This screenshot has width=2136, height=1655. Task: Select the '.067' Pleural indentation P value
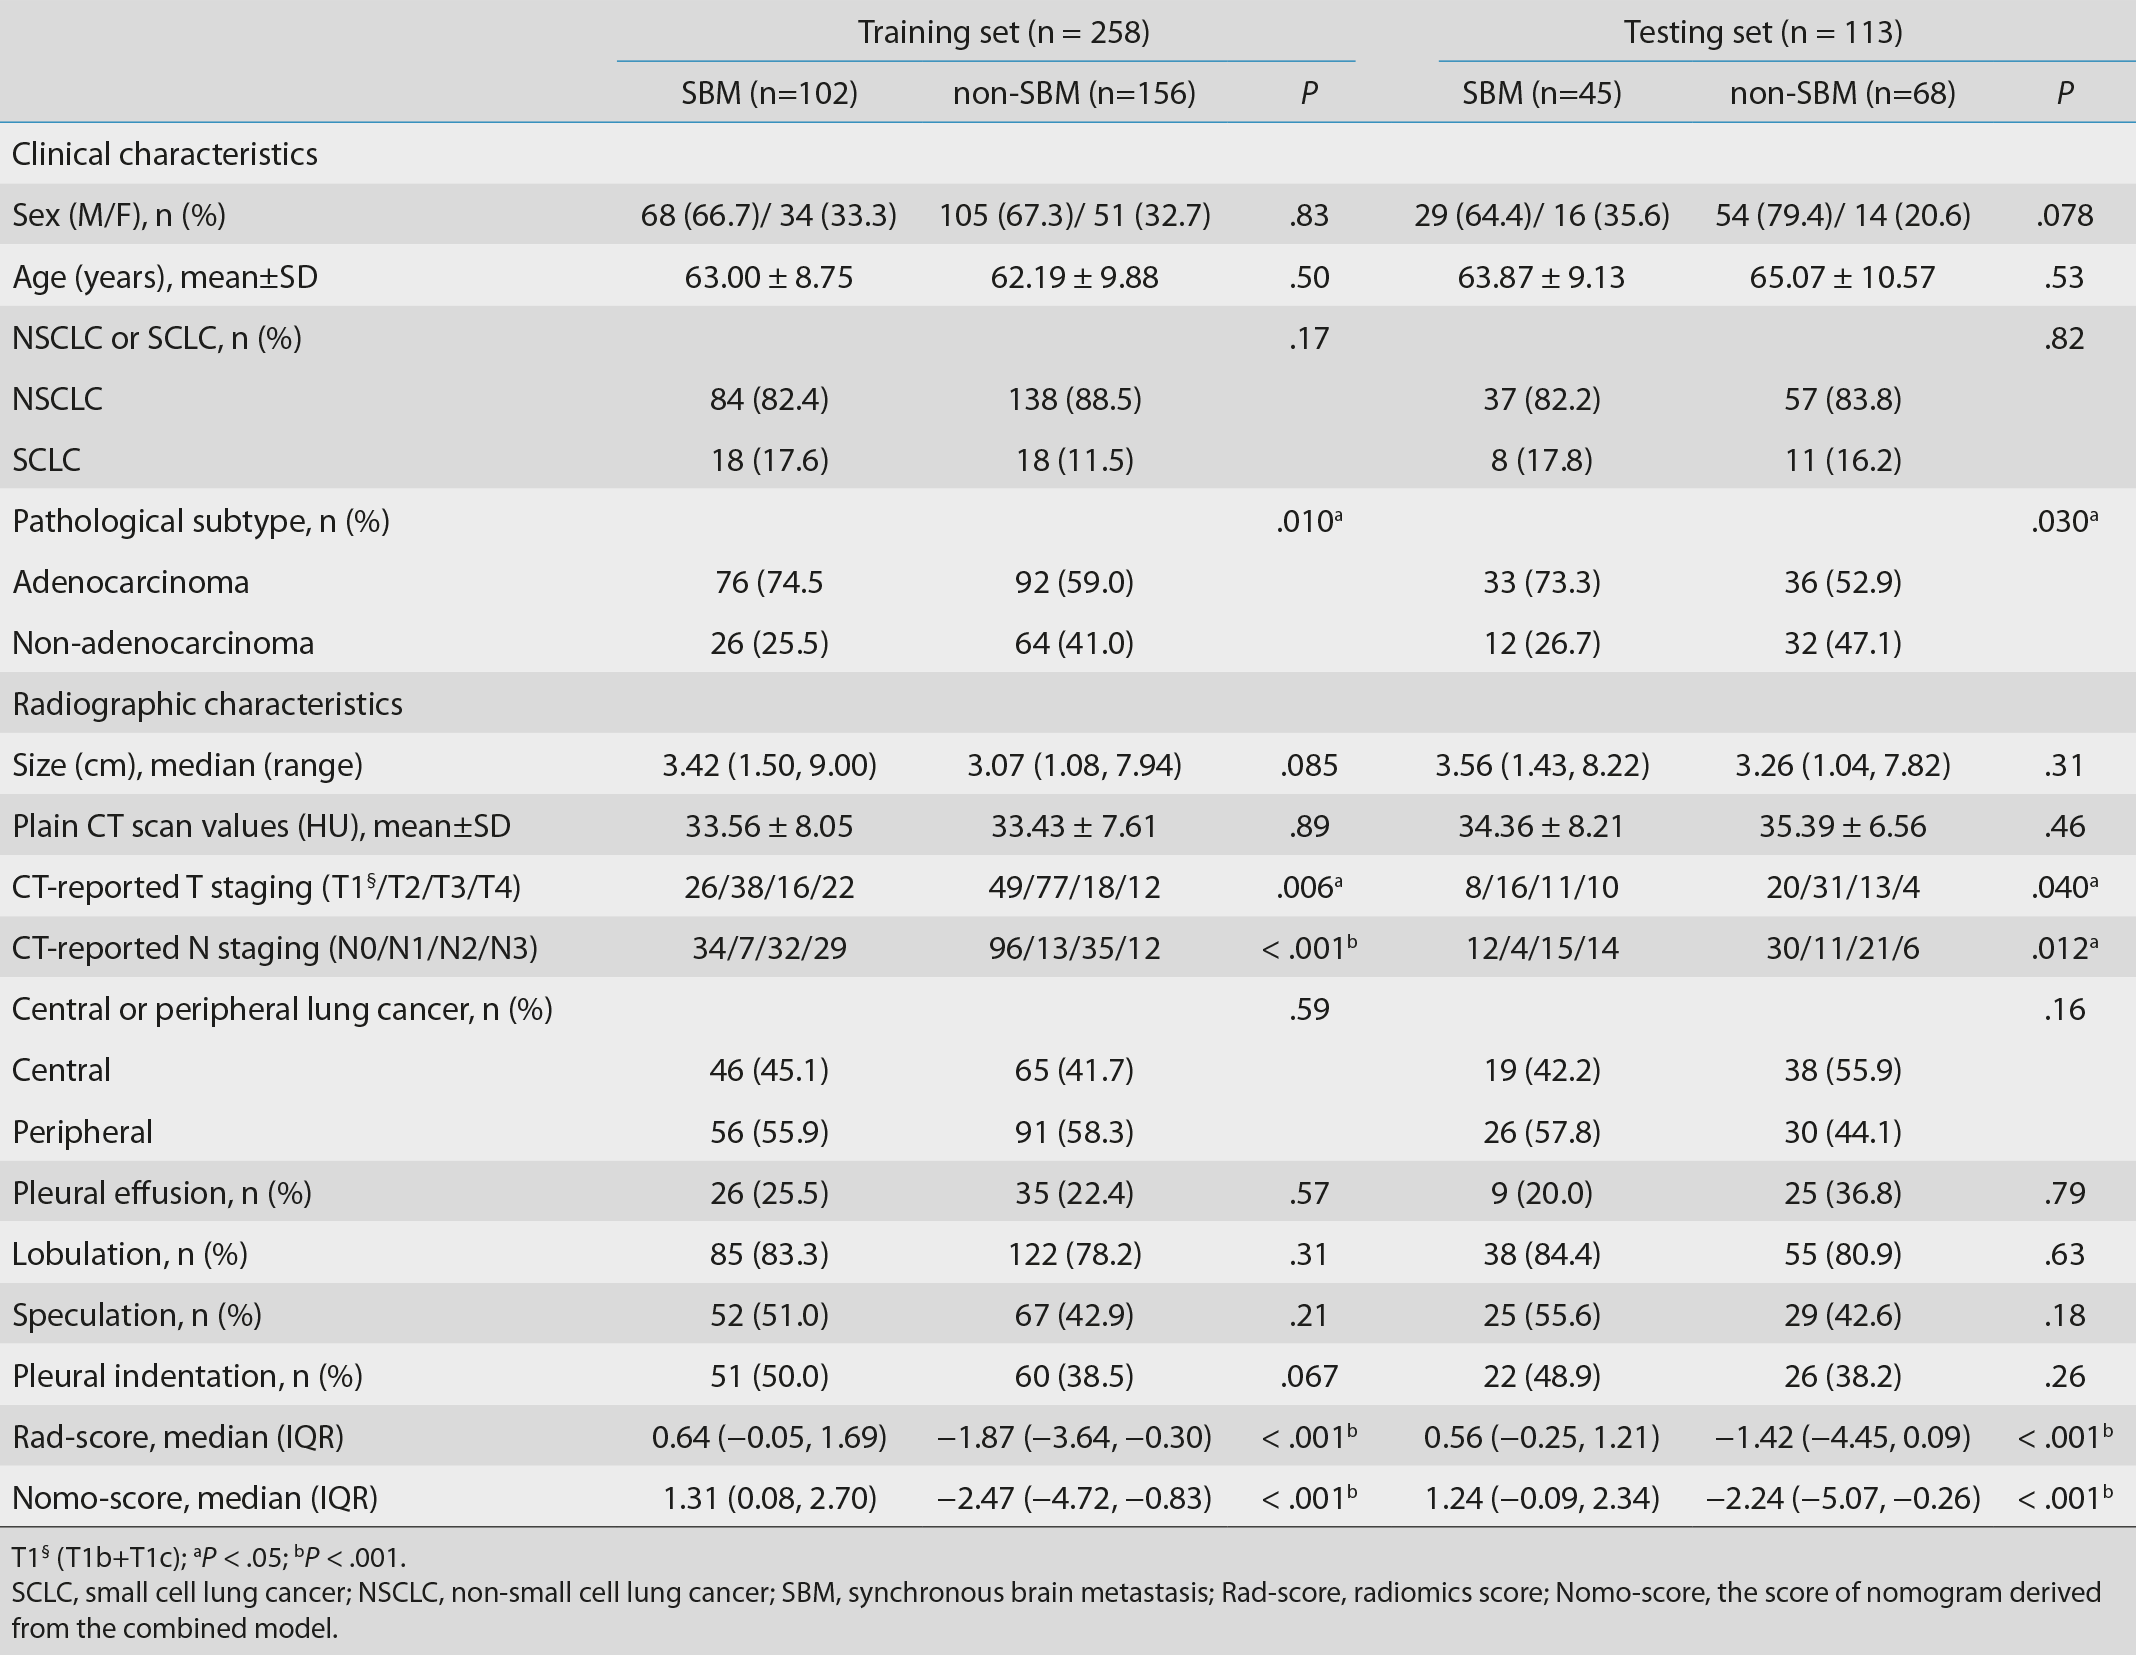pyautogui.click(x=1309, y=1376)
